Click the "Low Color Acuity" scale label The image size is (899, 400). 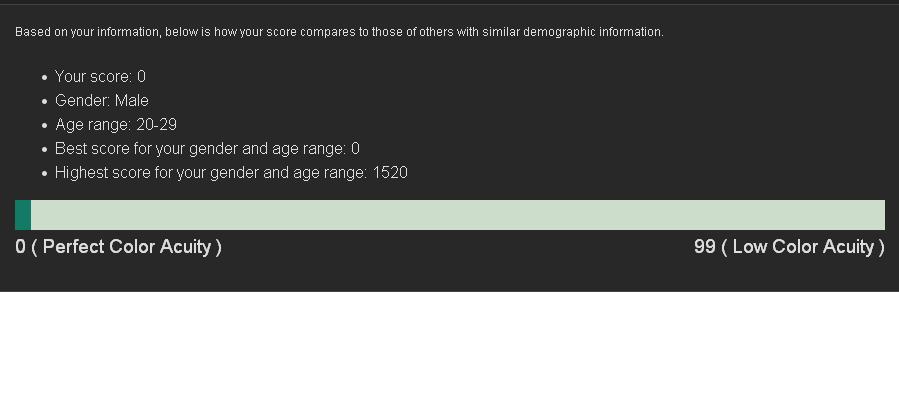[x=808, y=247]
